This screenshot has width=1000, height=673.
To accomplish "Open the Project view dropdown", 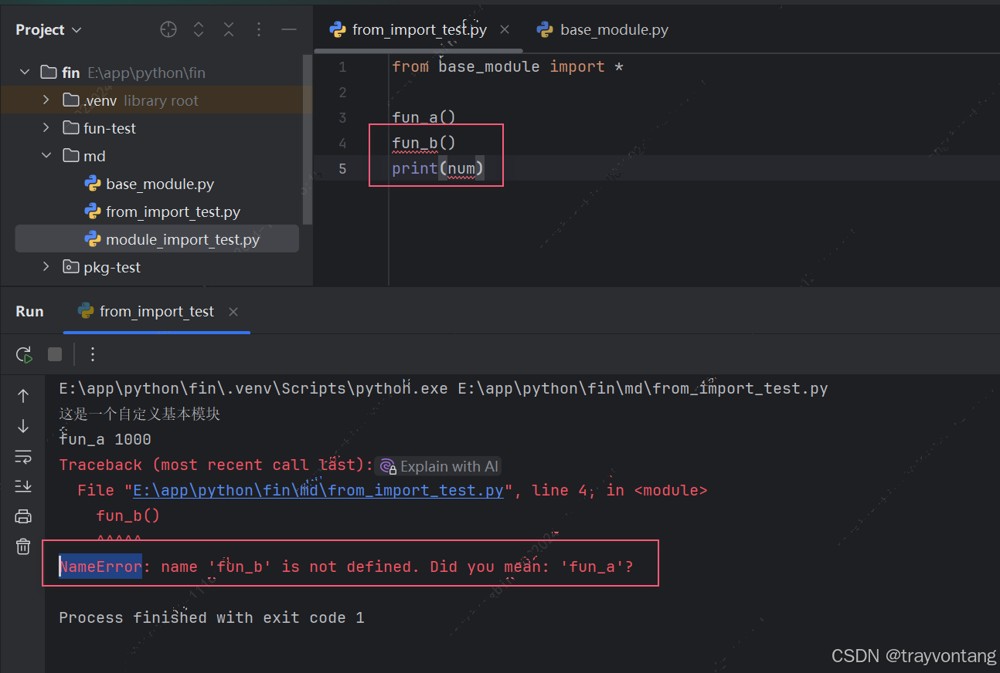I will (48, 30).
